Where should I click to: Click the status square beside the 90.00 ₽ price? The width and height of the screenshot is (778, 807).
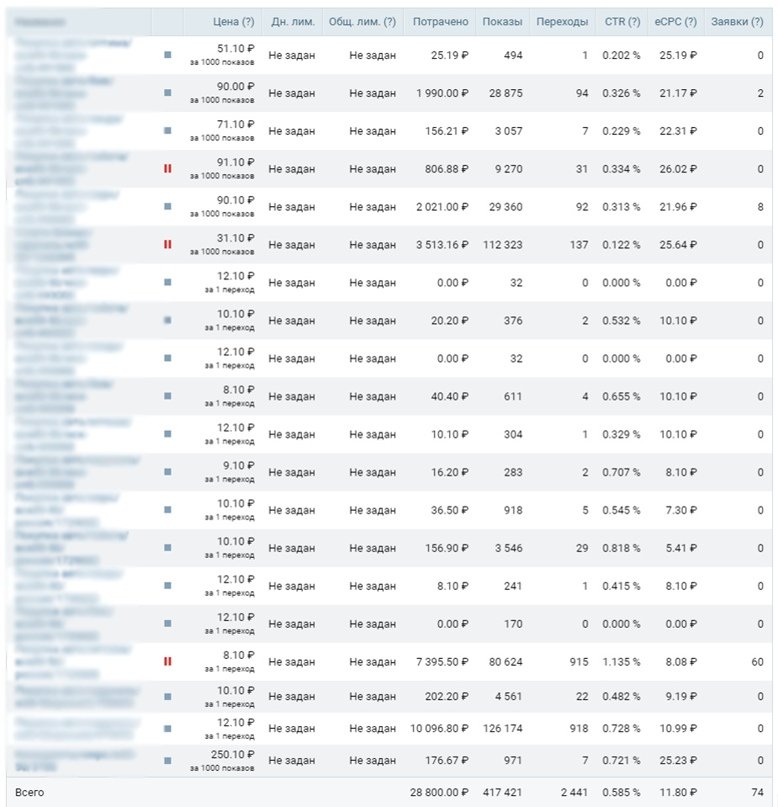tap(167, 93)
